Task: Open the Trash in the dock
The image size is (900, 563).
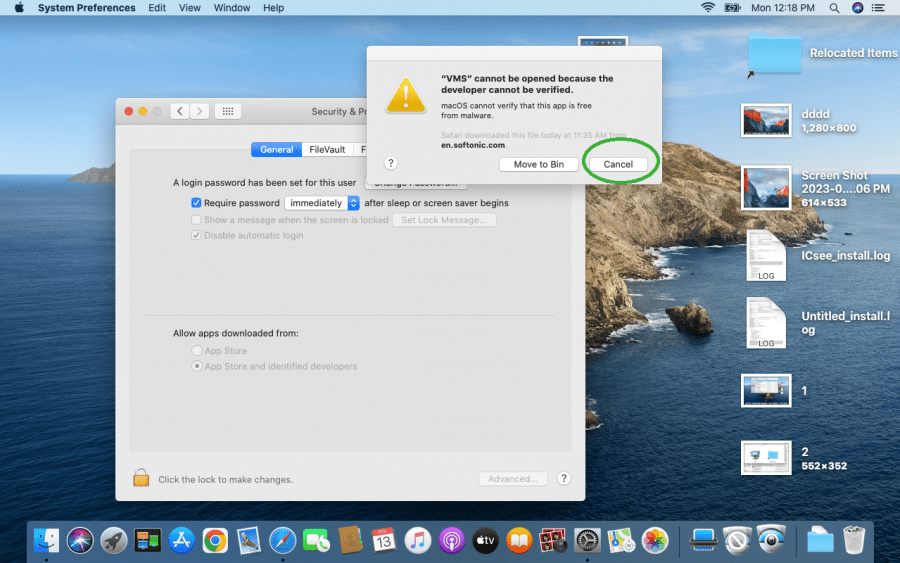Action: 854,541
